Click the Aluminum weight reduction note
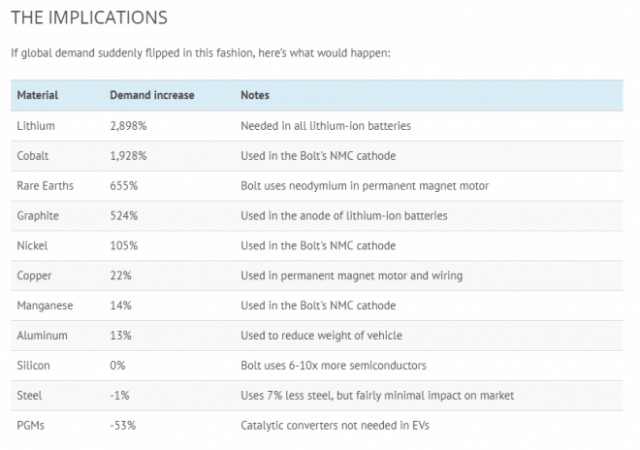 click(321, 336)
